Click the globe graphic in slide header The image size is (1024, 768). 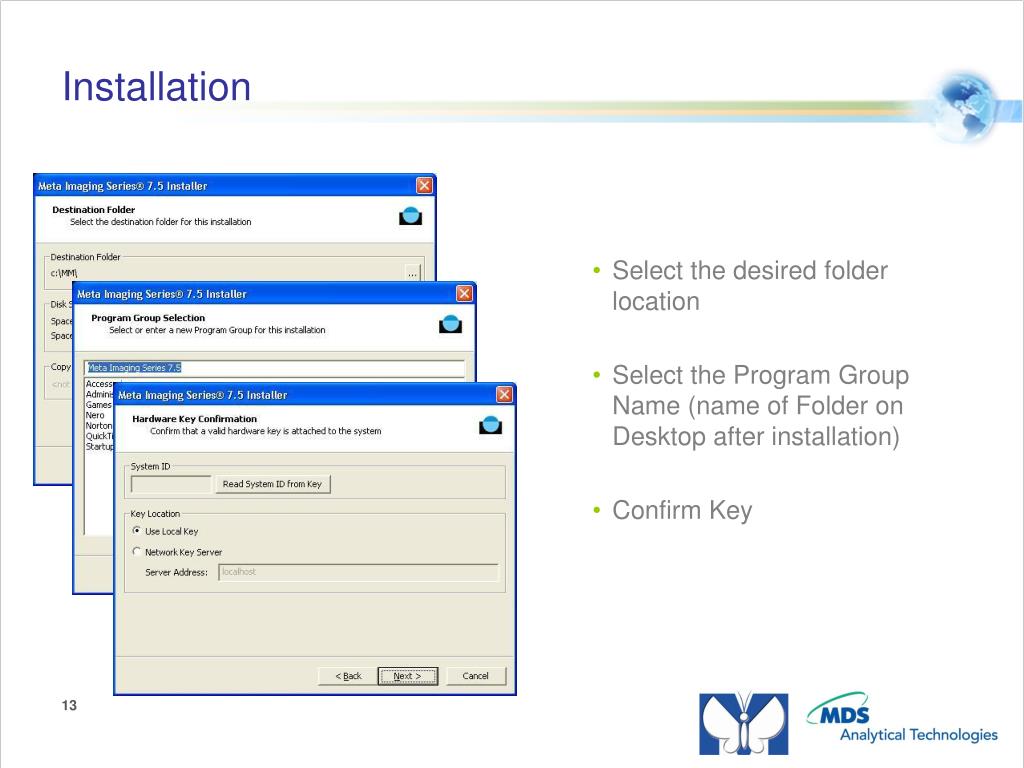click(x=965, y=108)
